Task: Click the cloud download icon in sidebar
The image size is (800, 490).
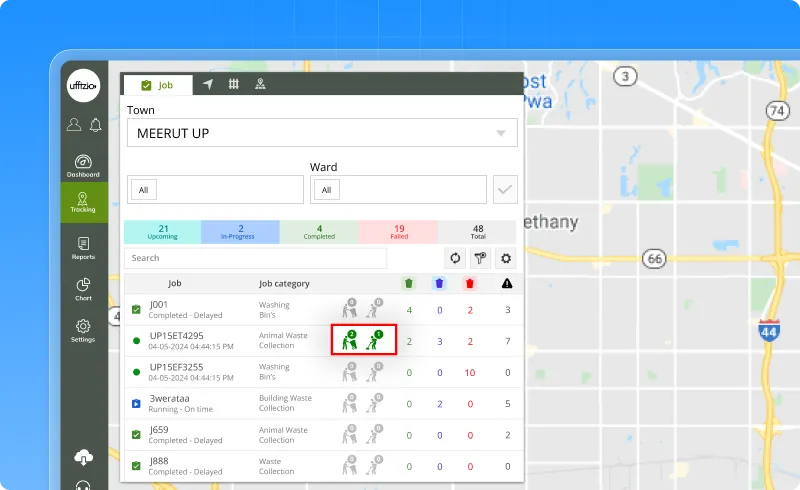Action: [84, 457]
